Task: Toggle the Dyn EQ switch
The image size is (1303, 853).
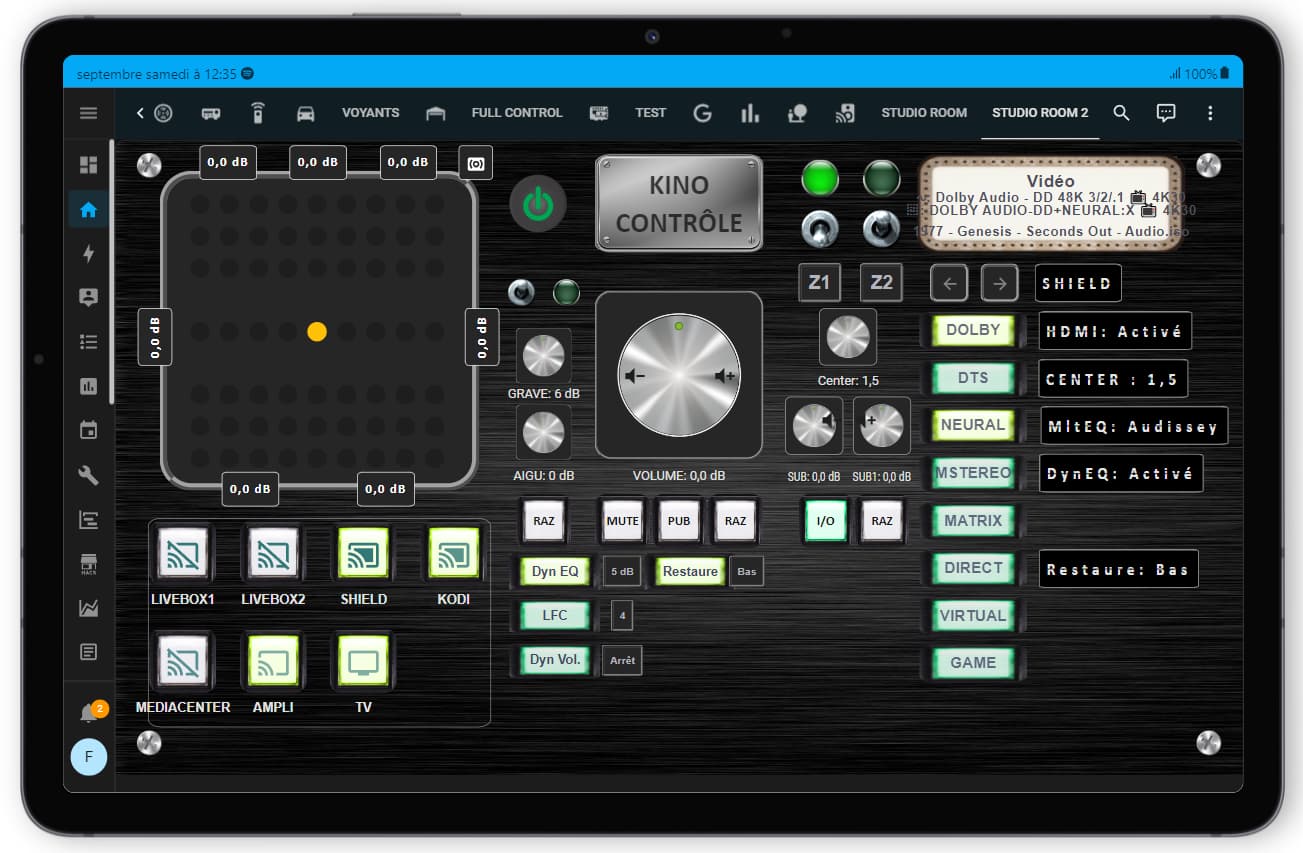Action: tap(555, 572)
